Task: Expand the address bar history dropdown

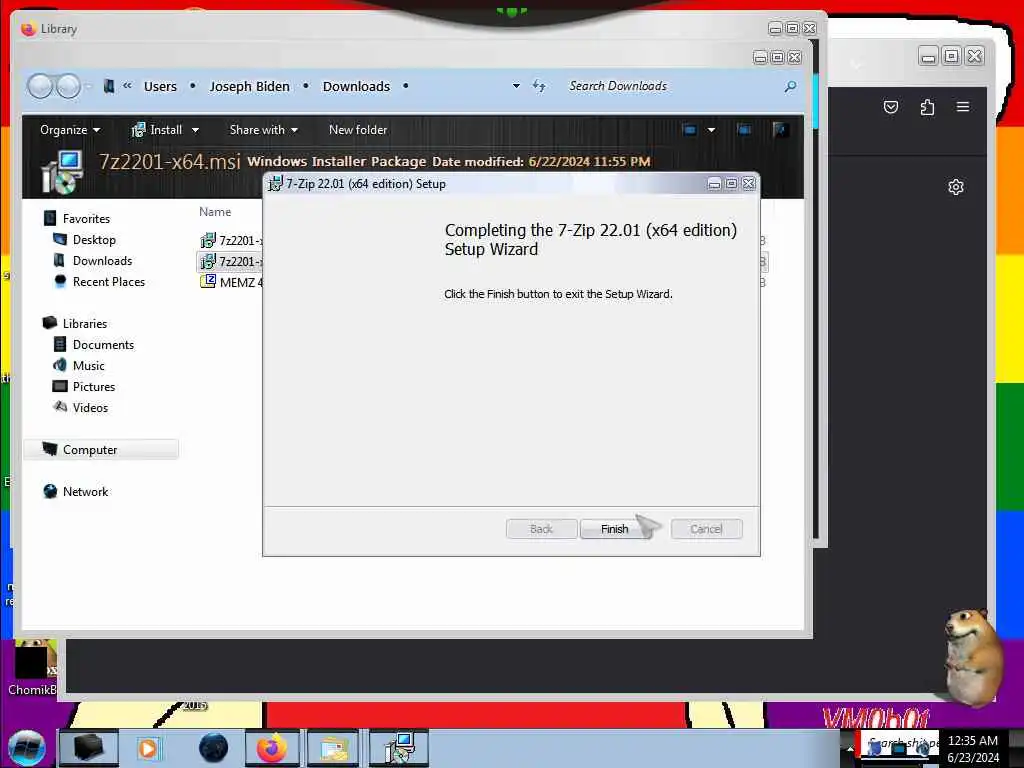Action: point(516,86)
